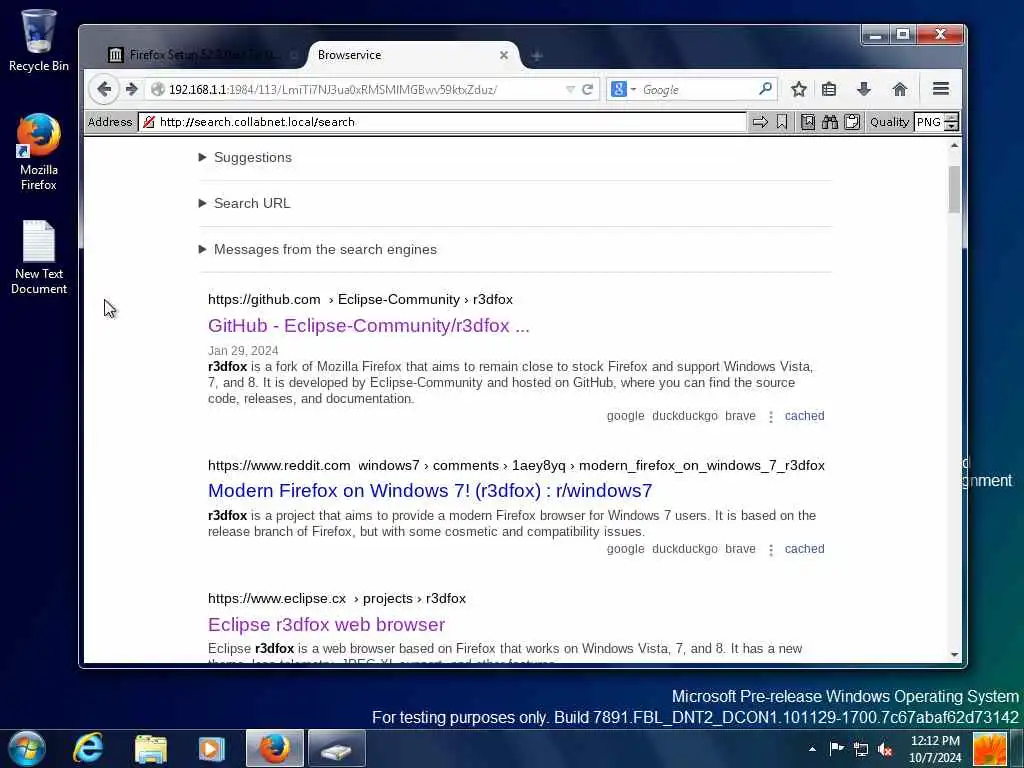Click the Firefox taskbar button
Screen dimensions: 1024x768
275,748
